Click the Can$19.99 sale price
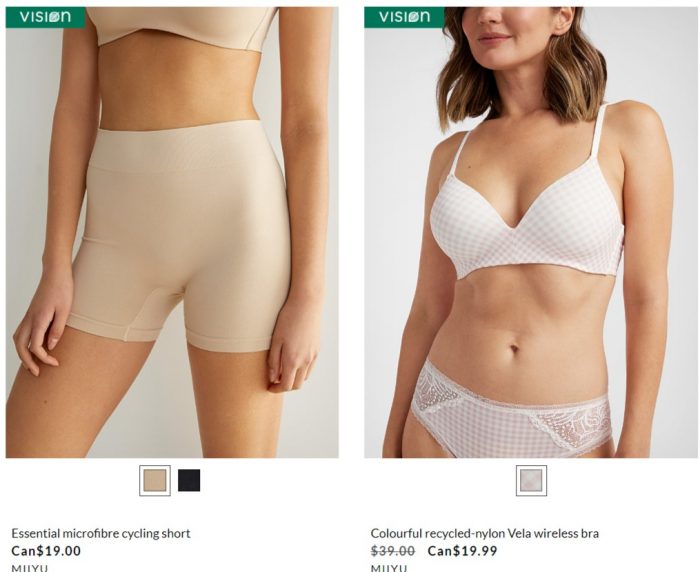700x572 pixels. pos(462,551)
